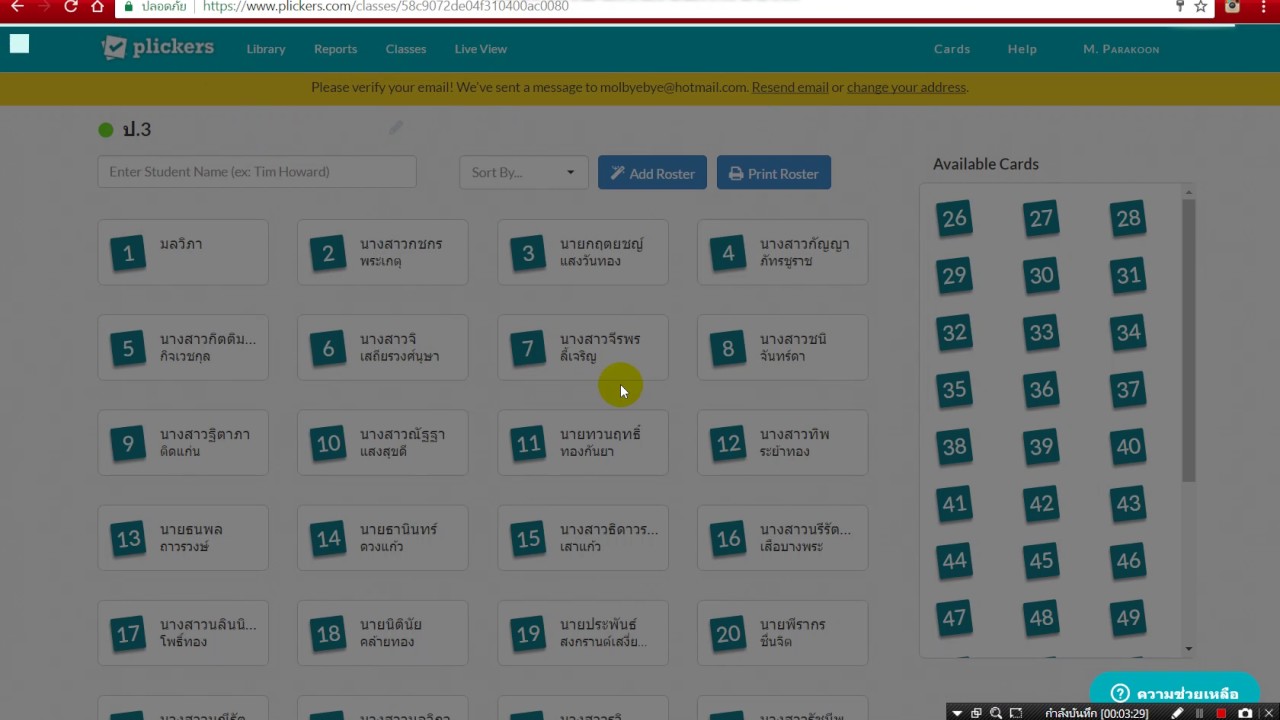The width and height of the screenshot is (1280, 720).
Task: Click the Enter Student Name field
Action: (x=257, y=171)
